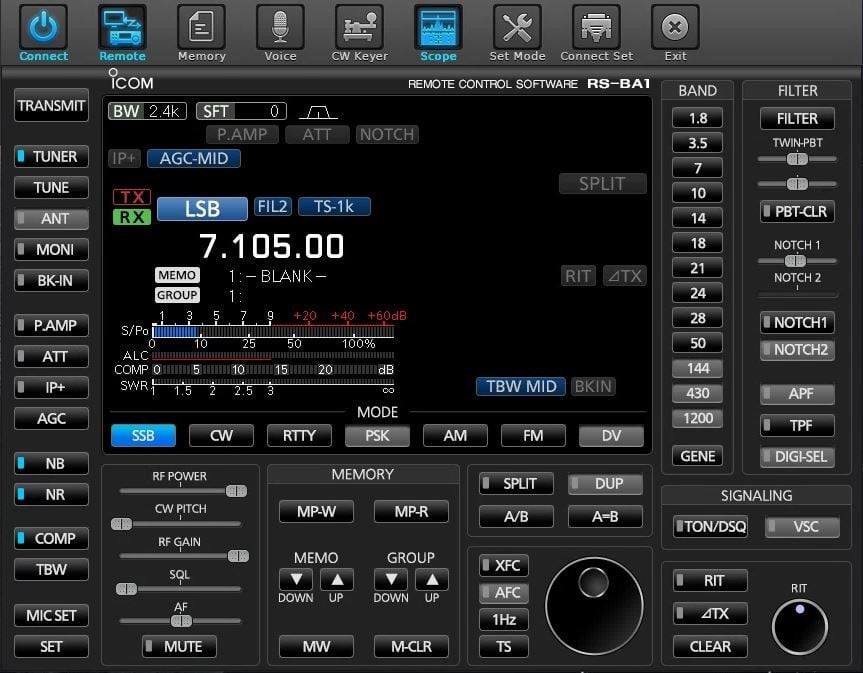The width and height of the screenshot is (863, 673).
Task: Toggle NOTCH1 filter
Action: [797, 322]
